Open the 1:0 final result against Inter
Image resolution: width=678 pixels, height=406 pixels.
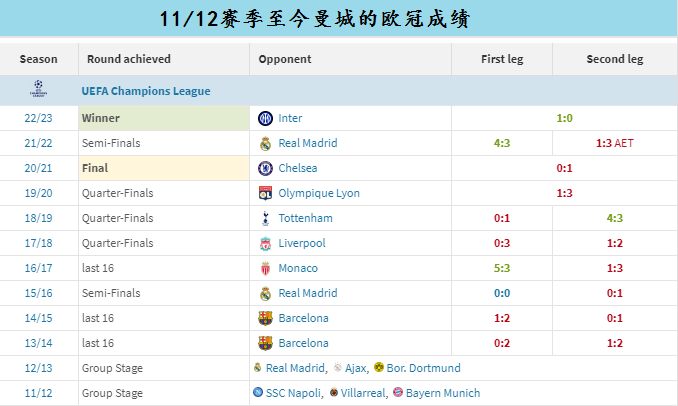(x=564, y=118)
